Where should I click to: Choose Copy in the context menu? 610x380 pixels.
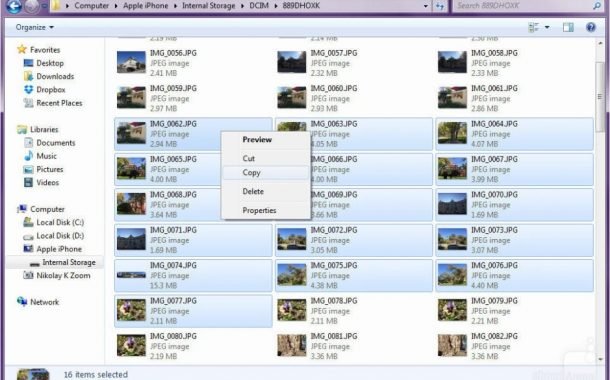266,173
